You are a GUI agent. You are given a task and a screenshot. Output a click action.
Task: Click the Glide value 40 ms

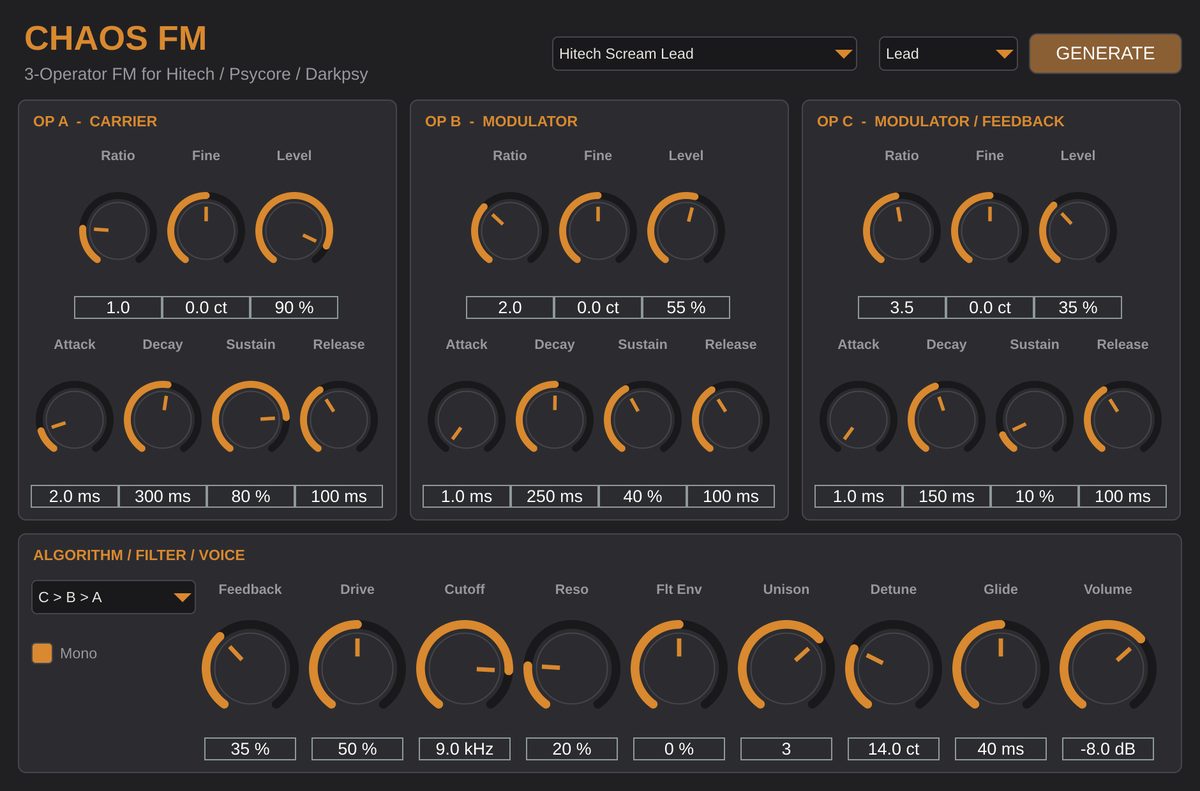pyautogui.click(x=1001, y=748)
